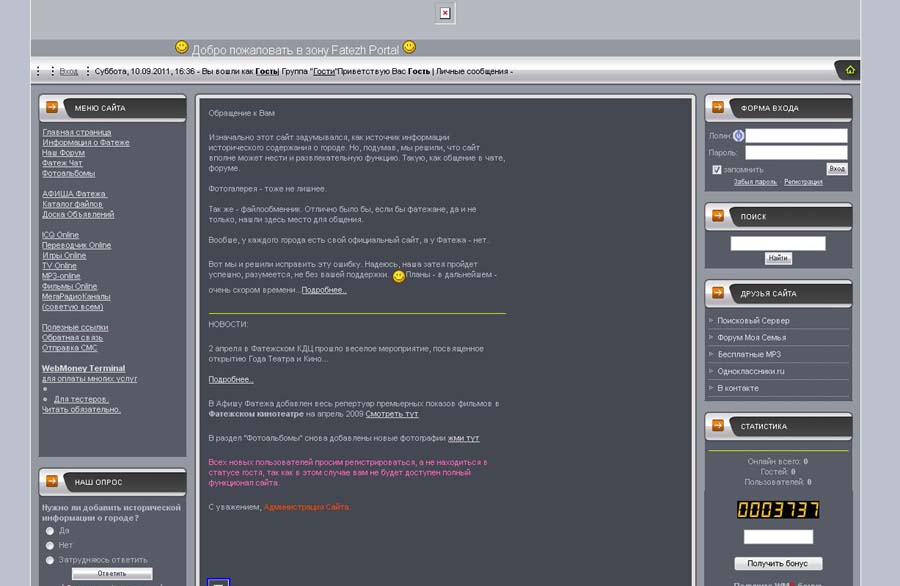The height and width of the screenshot is (586, 900).
Task: Click the yellow visitor counter 0003737
Action: [778, 510]
